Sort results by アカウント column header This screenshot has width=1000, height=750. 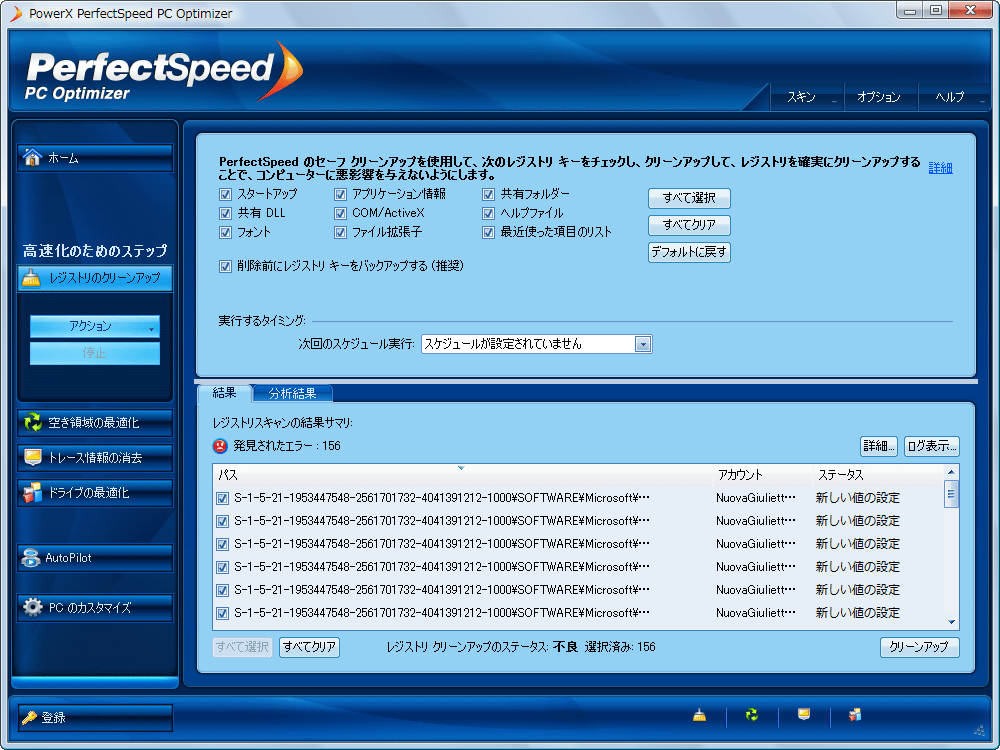(763, 475)
